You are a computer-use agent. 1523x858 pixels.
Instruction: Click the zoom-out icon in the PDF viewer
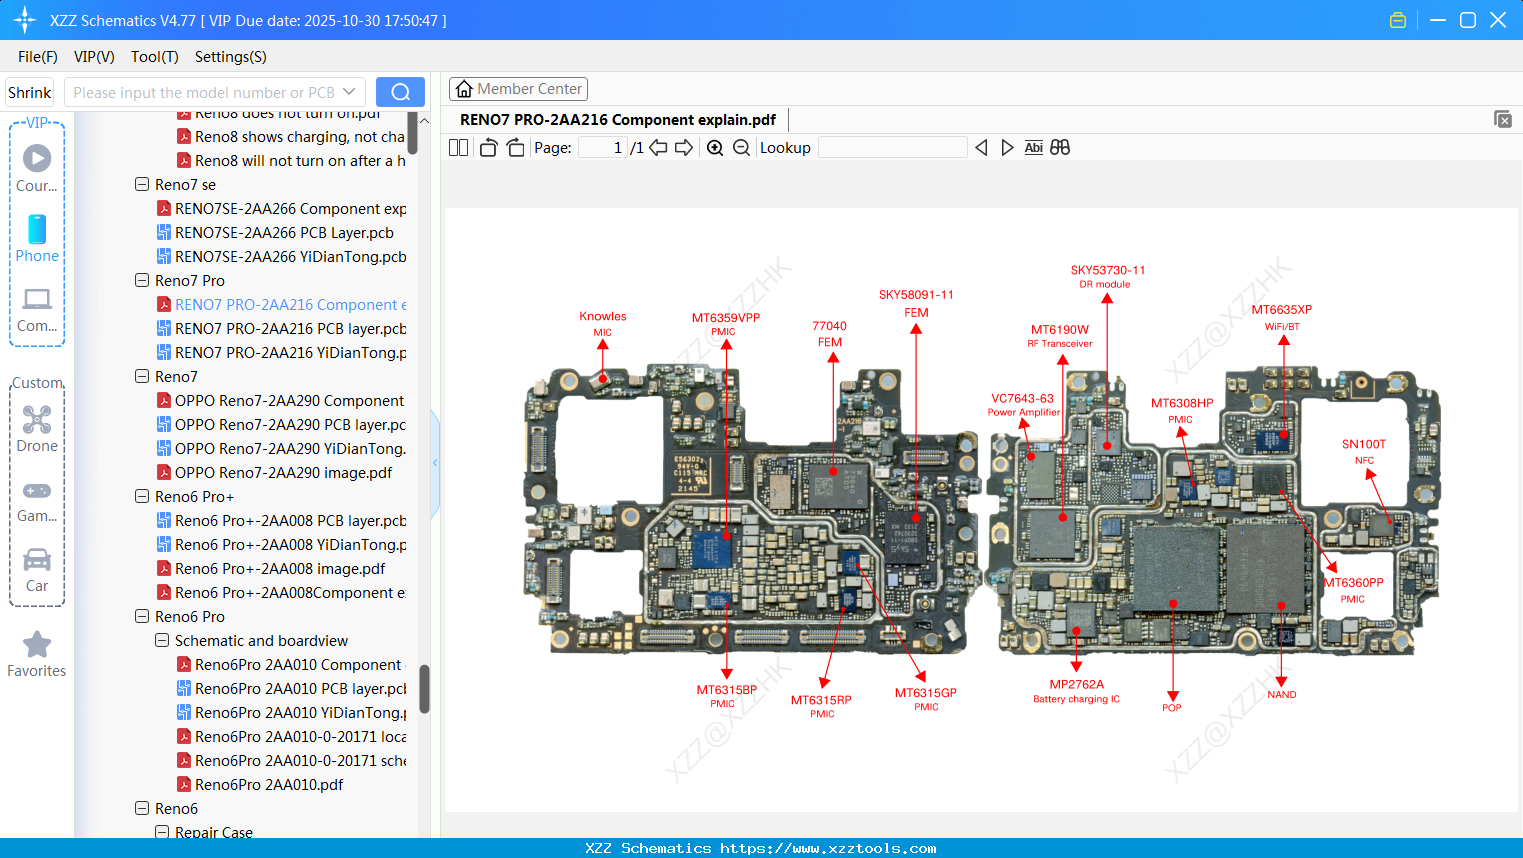click(741, 147)
